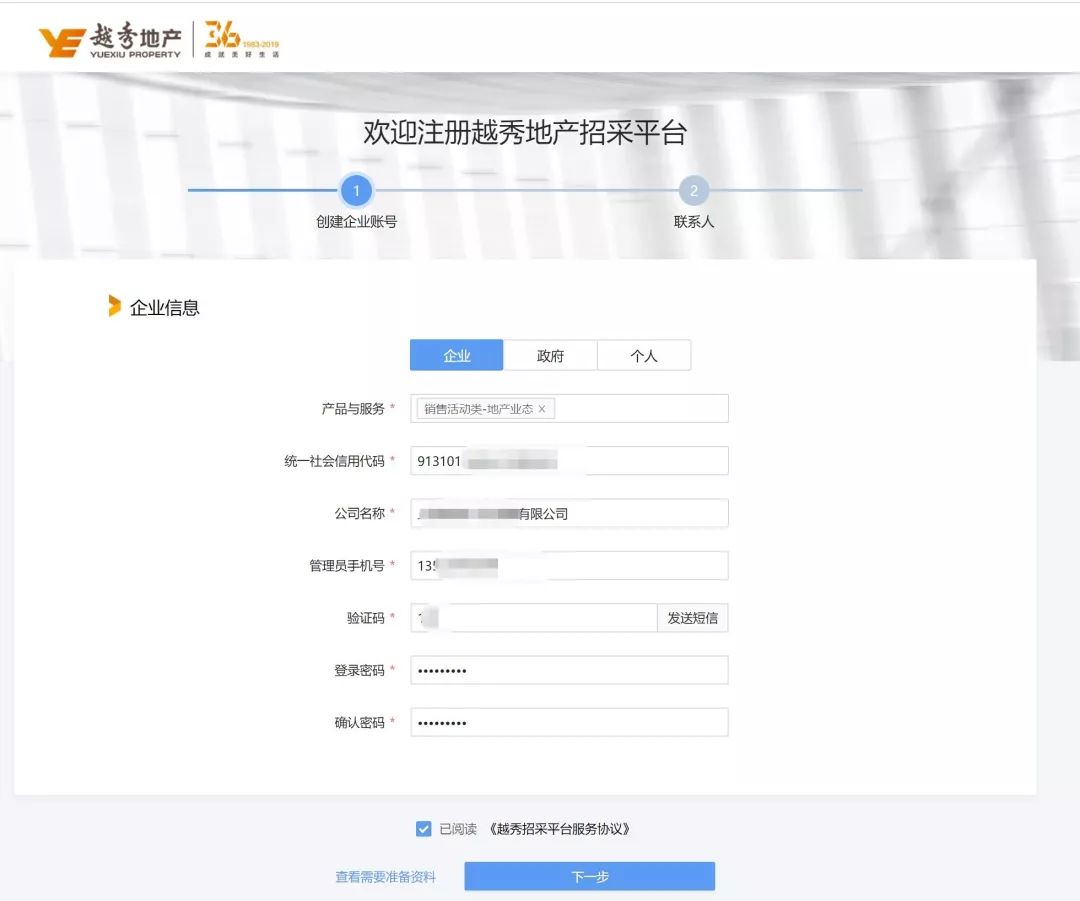Remove the 销售活动类-地产业态 tag
Image resolution: width=1080 pixels, height=901 pixels.
click(542, 409)
